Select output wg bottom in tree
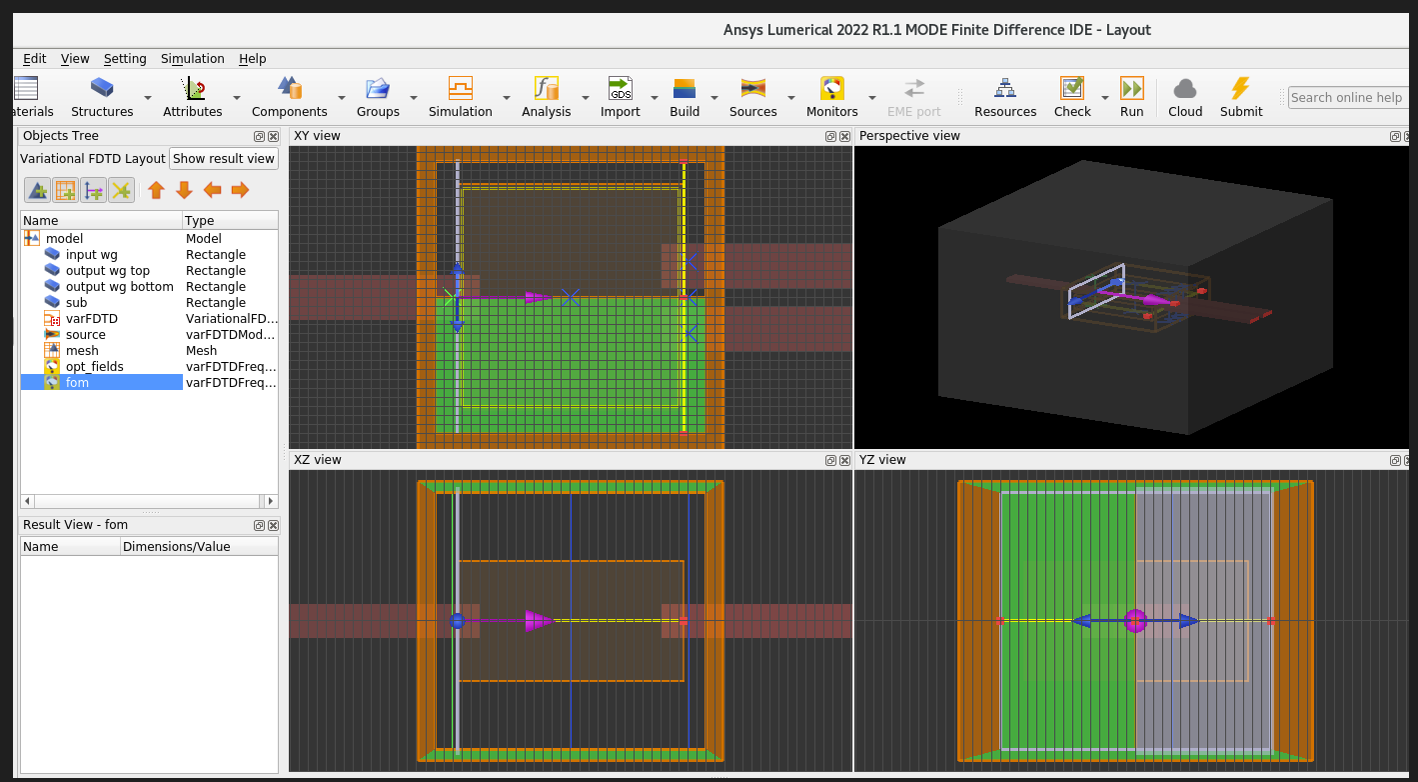Screen dimensions: 1418x782 pyautogui.click(x=119, y=286)
